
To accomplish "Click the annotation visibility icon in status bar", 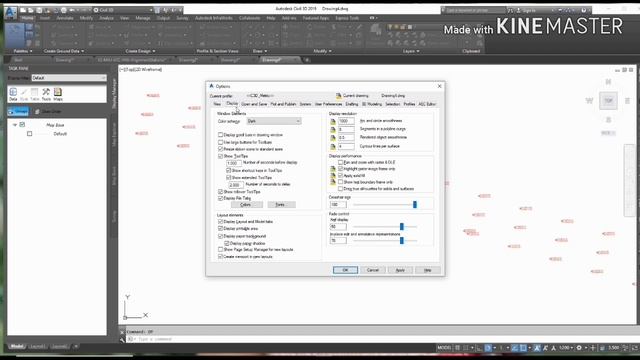I will coord(537,348).
